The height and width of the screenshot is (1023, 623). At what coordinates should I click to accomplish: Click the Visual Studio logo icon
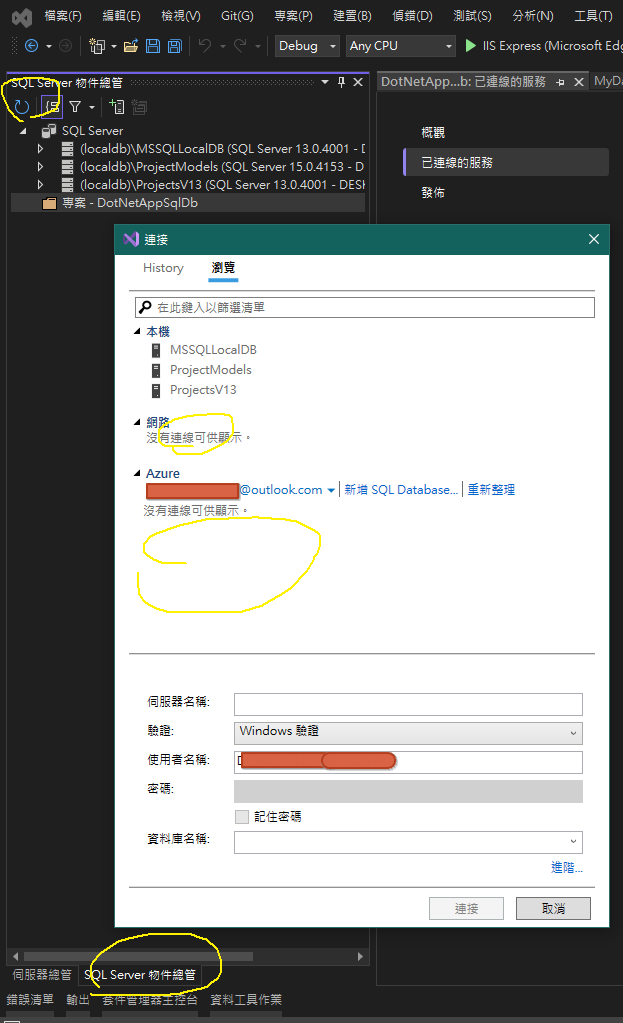22,18
